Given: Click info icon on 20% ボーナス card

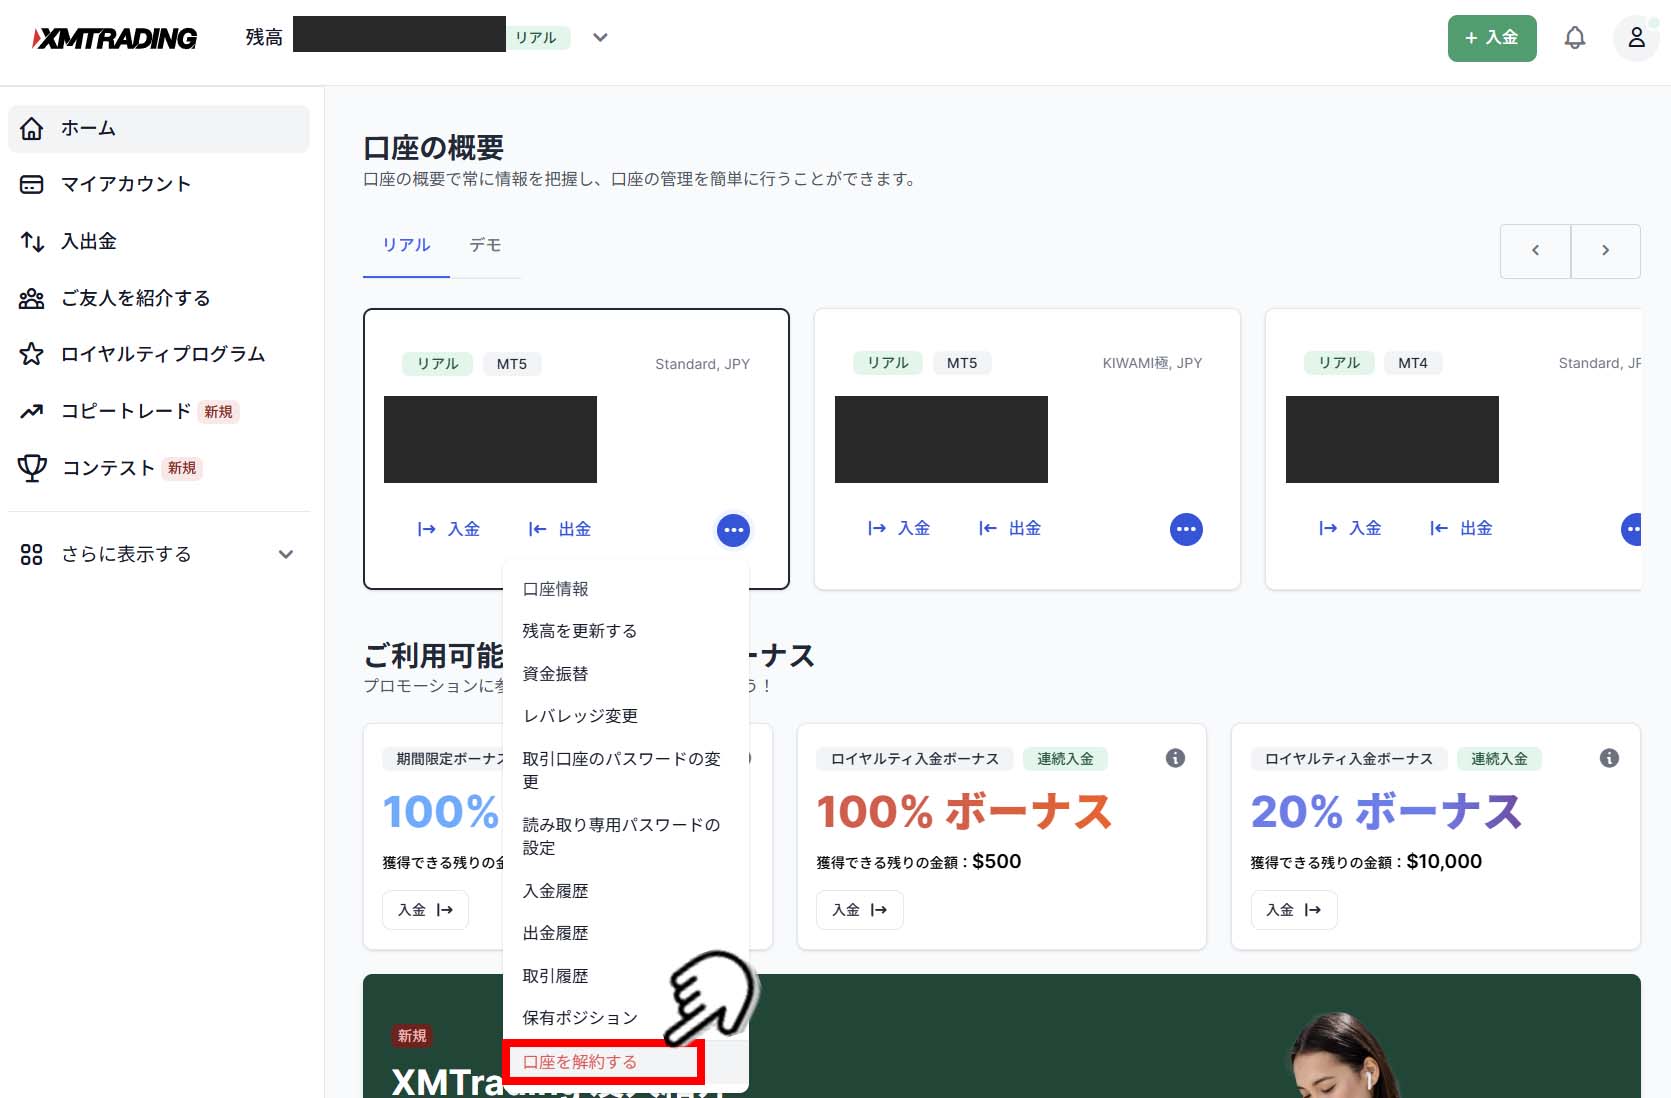Looking at the screenshot, I should coord(1609,758).
